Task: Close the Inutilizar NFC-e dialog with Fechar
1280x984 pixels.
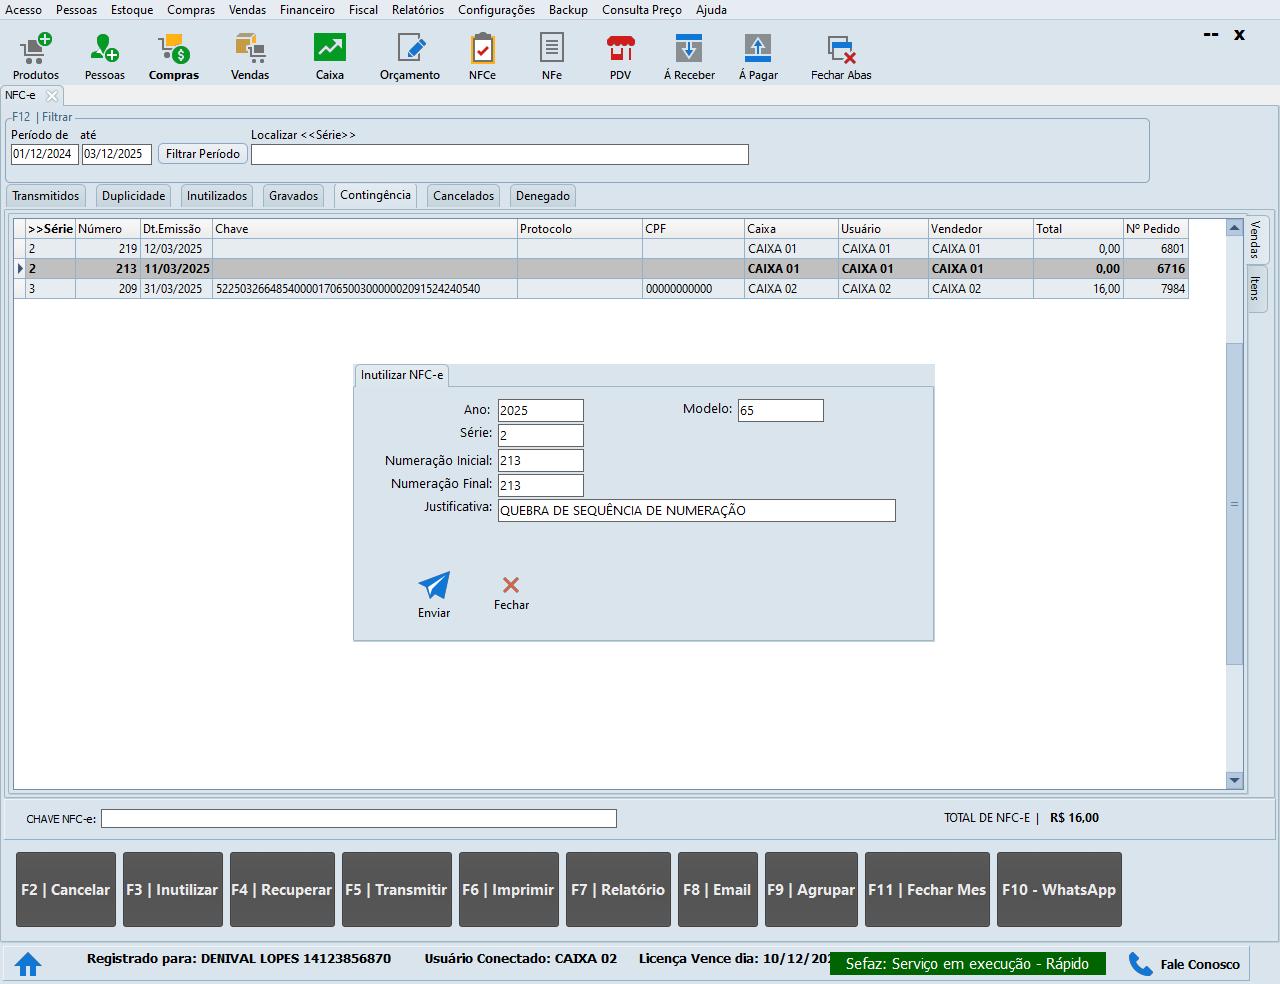Action: tap(511, 592)
